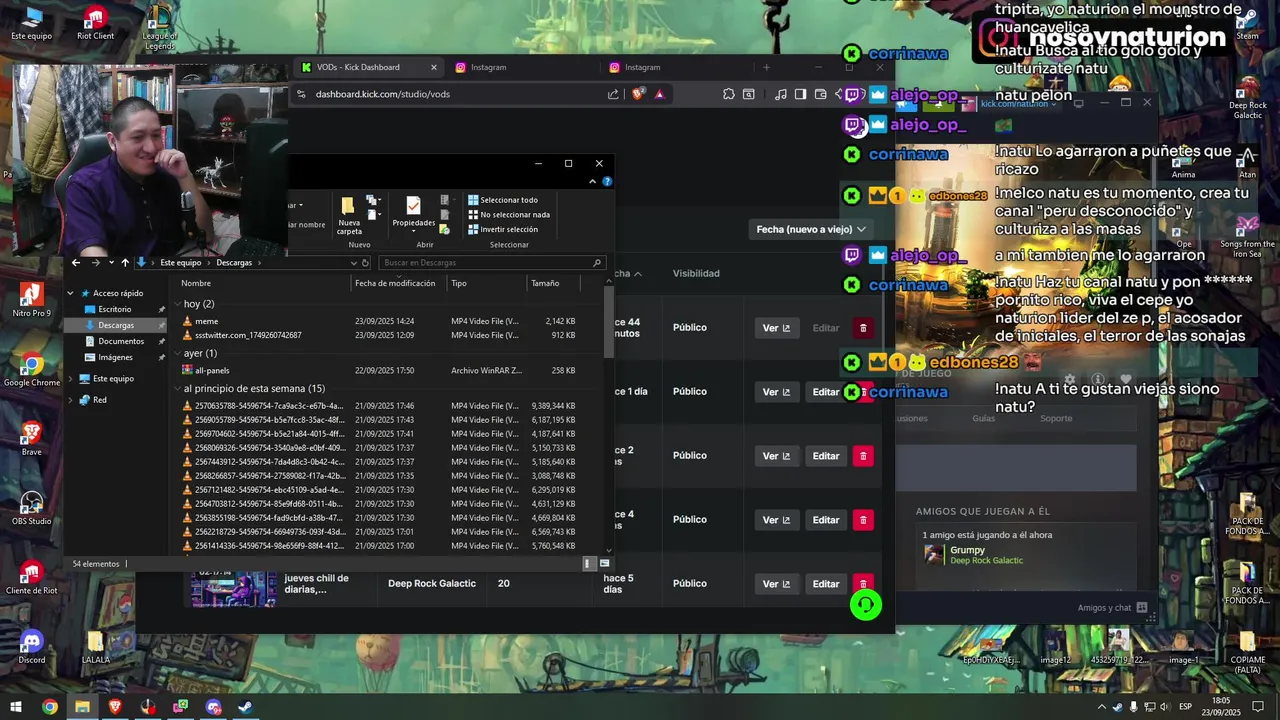1280x720 pixels.
Task: Click the Windows Start button
Action: [x=16, y=707]
